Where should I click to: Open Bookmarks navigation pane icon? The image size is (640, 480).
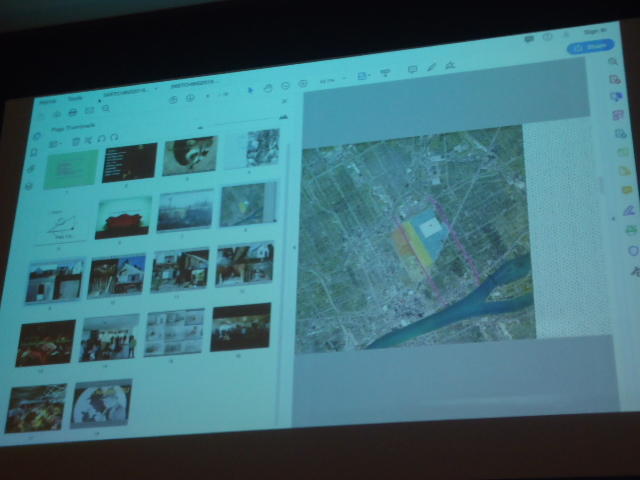click(34, 152)
